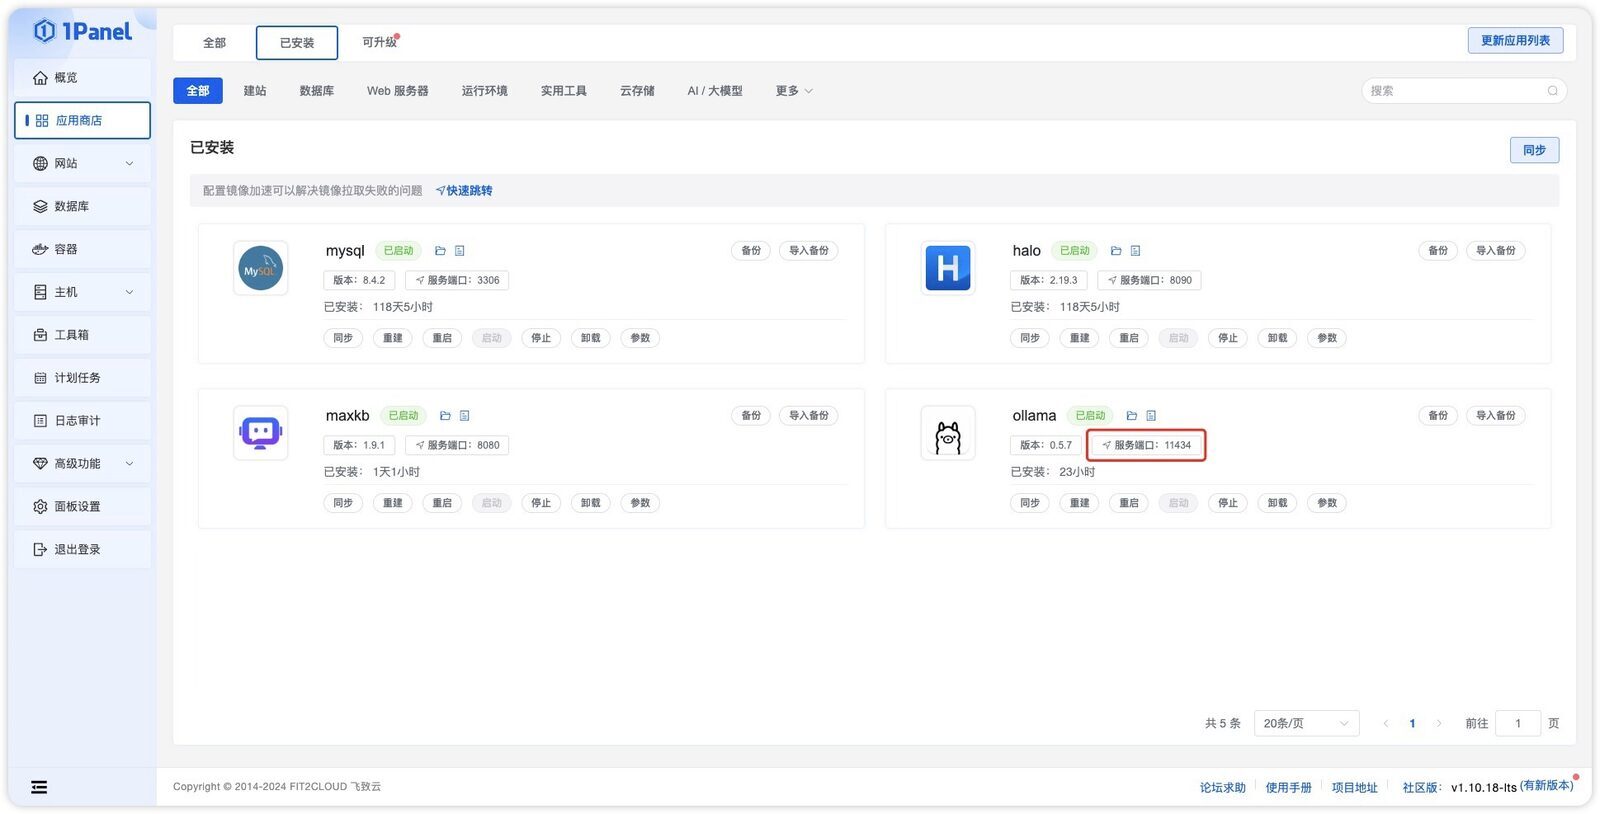Go to the next page arrow
The image size is (1600, 814).
click(x=1438, y=723)
